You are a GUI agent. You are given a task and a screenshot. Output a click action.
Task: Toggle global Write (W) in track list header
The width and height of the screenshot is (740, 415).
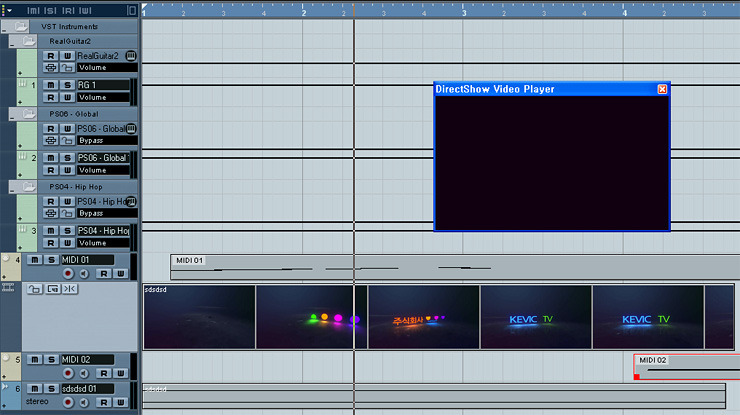click(85, 10)
